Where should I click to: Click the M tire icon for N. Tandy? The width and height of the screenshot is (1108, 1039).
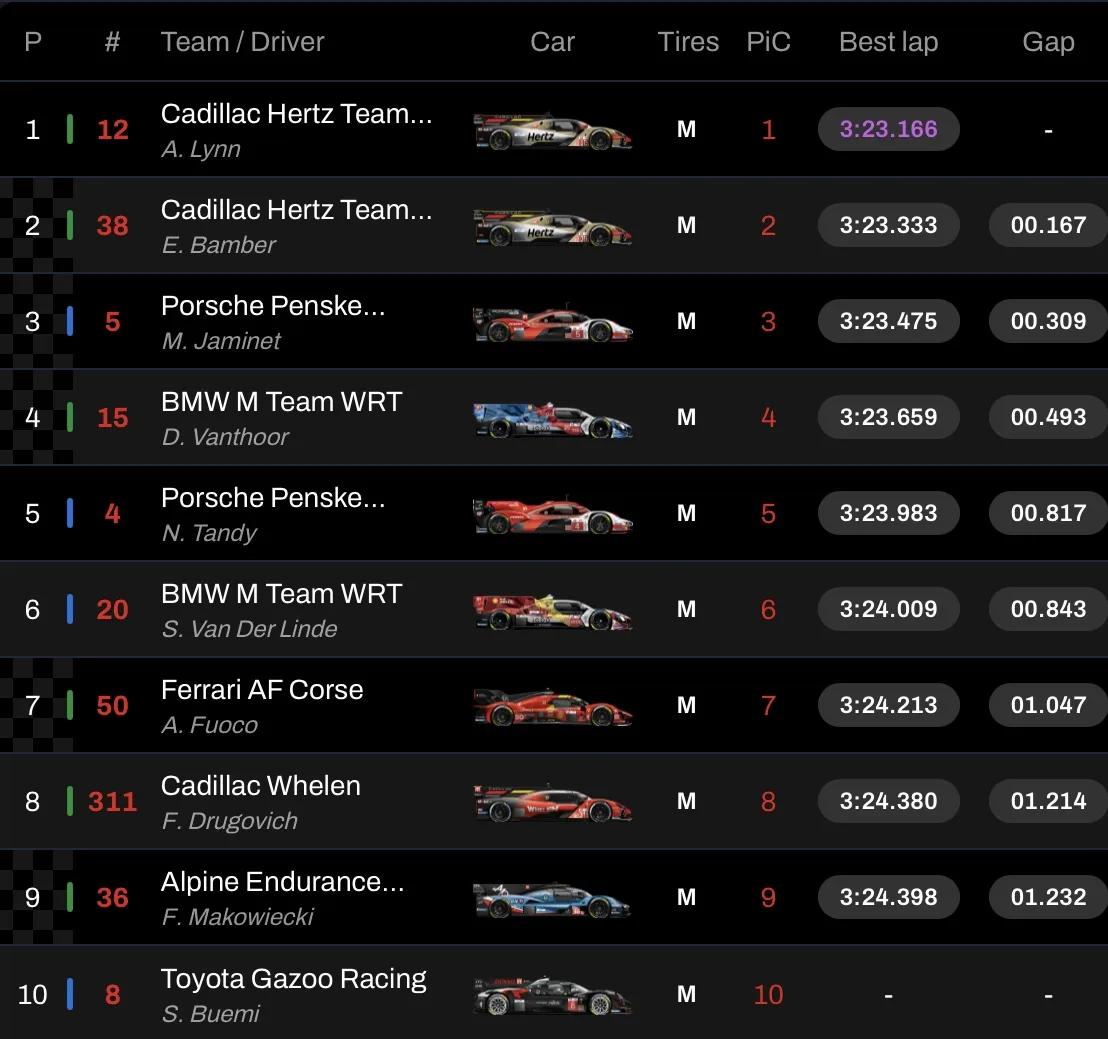point(686,514)
